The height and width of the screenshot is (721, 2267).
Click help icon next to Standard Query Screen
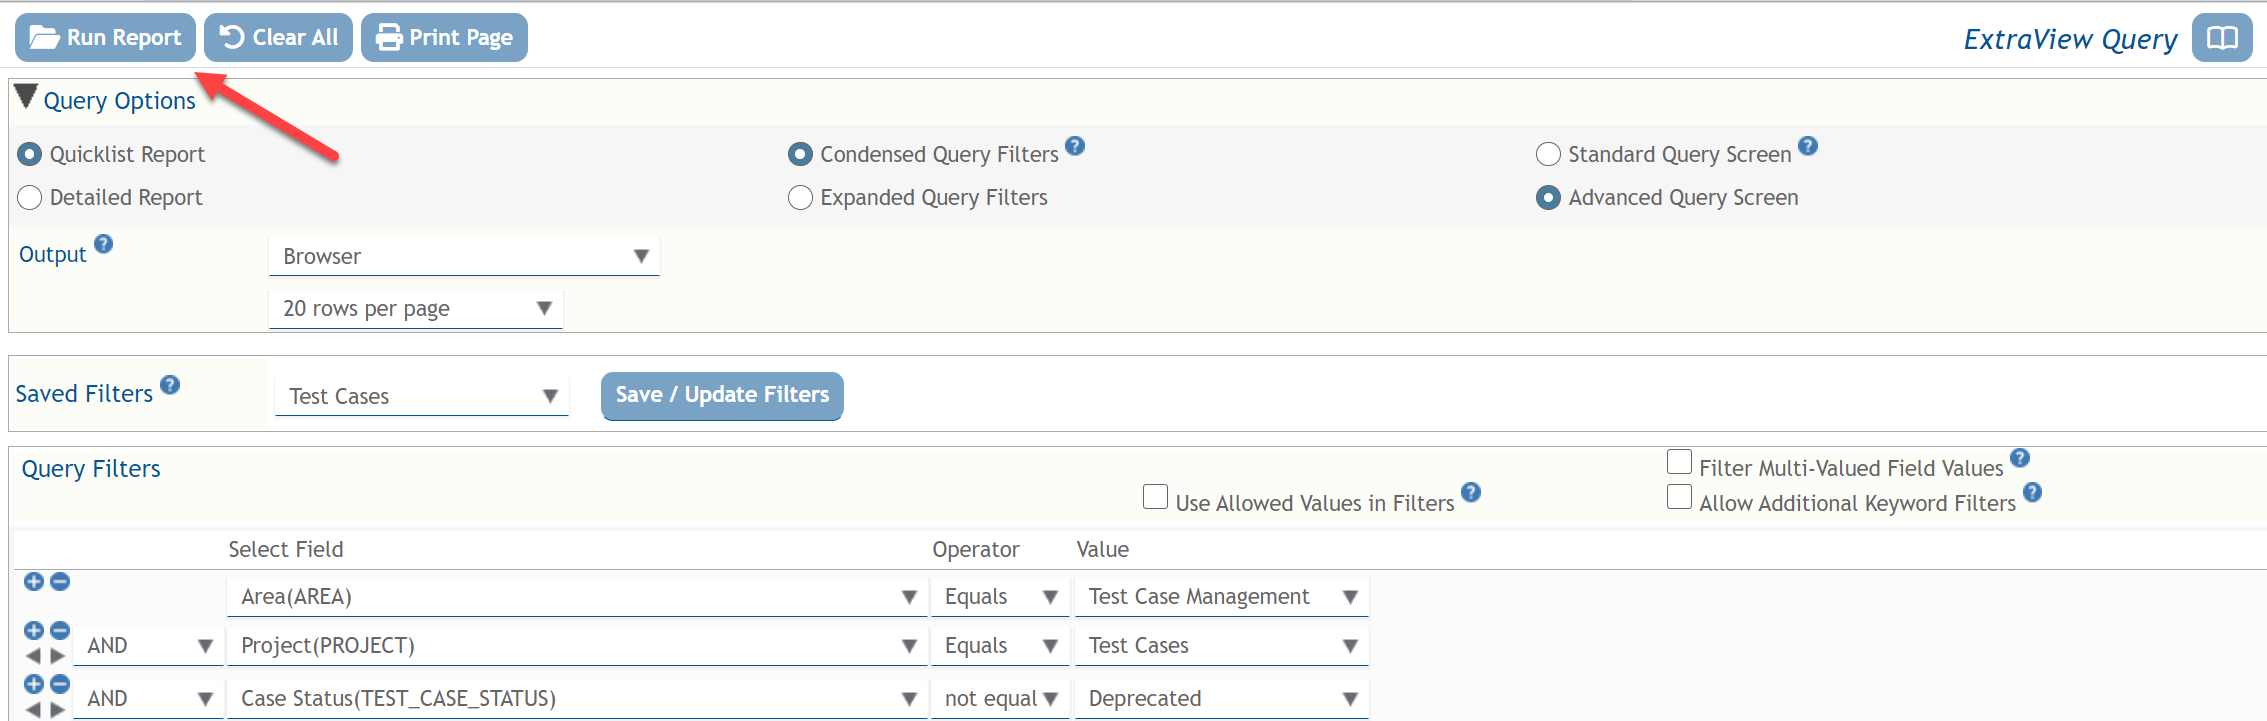1807,146
